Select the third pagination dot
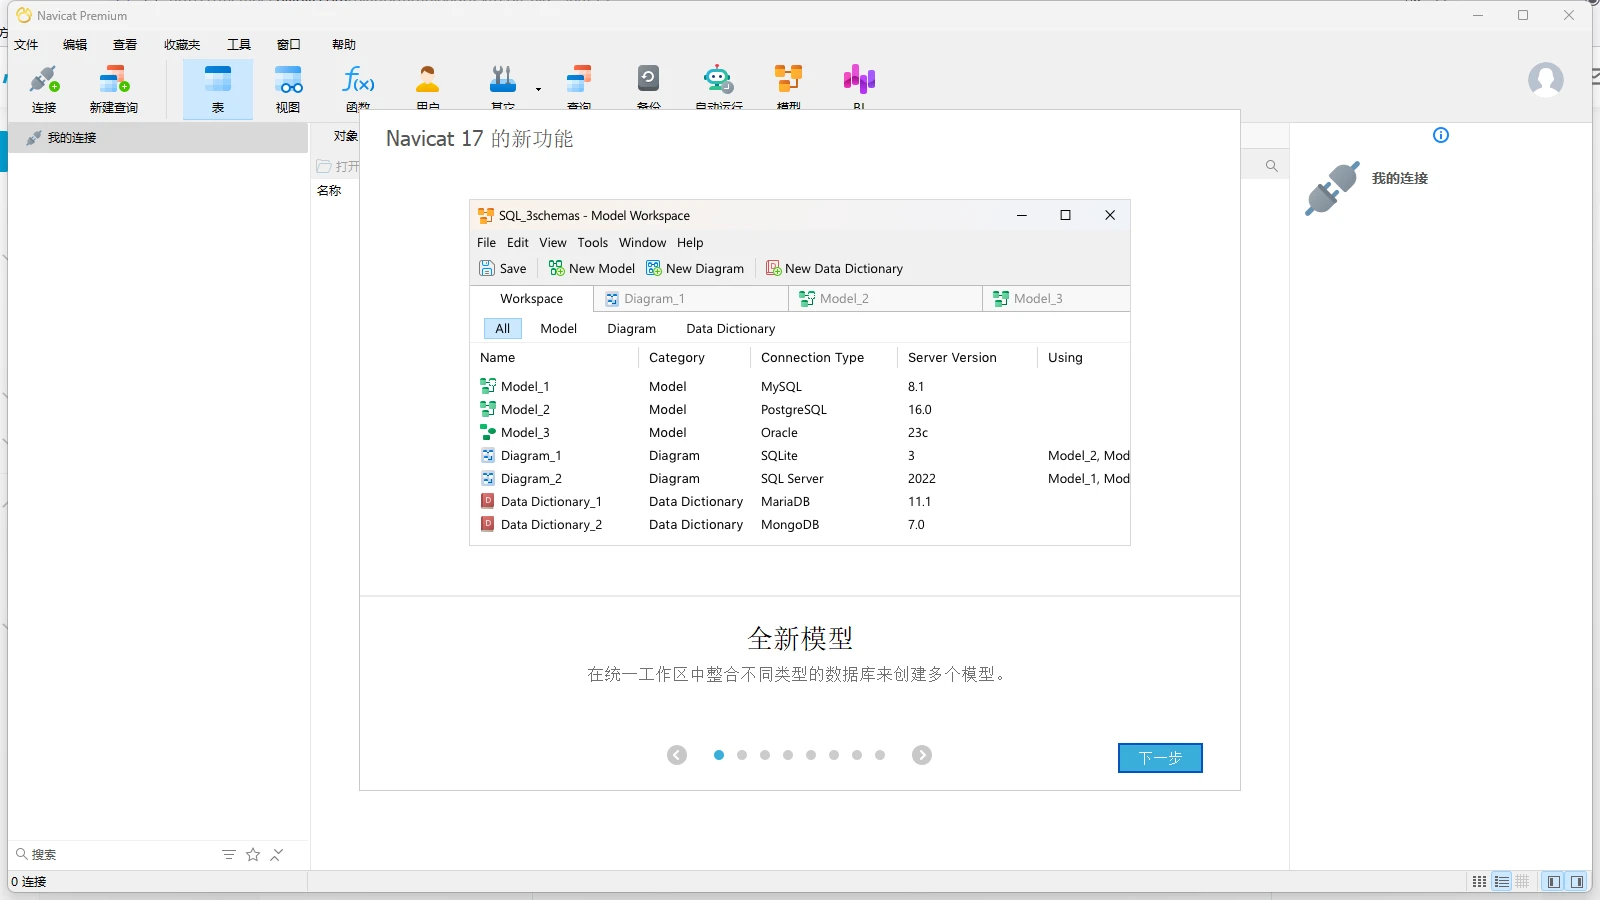The height and width of the screenshot is (900, 1600). pos(765,755)
